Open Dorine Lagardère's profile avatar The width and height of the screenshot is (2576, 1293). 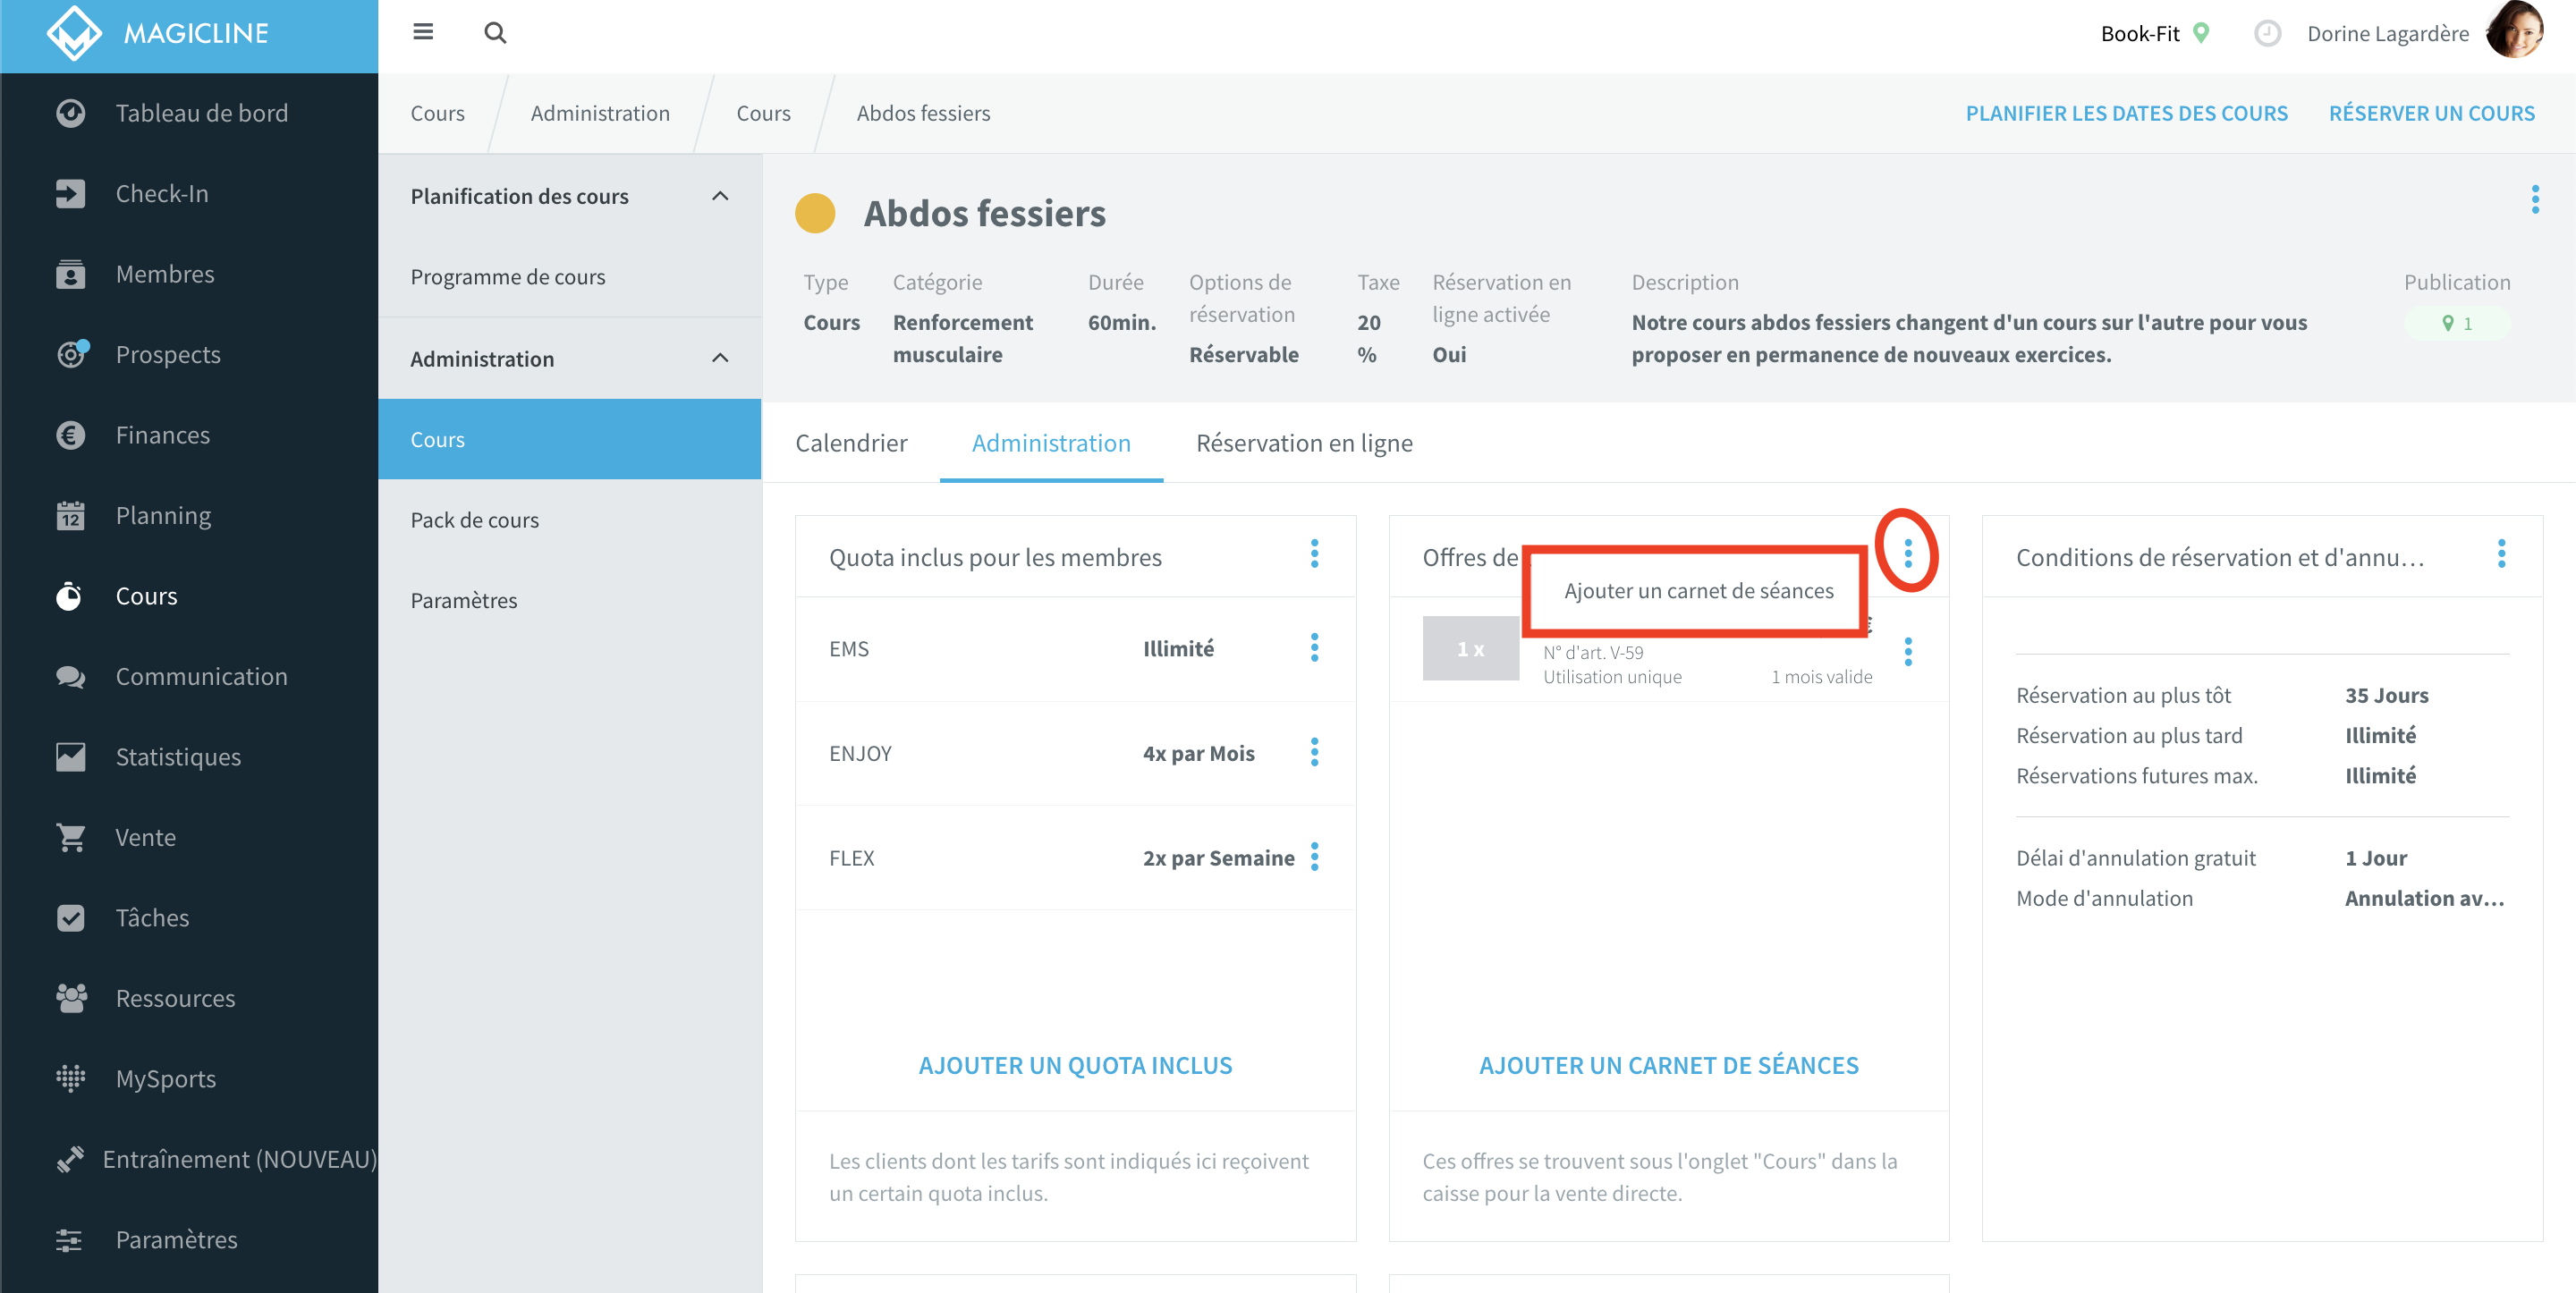(x=2516, y=32)
